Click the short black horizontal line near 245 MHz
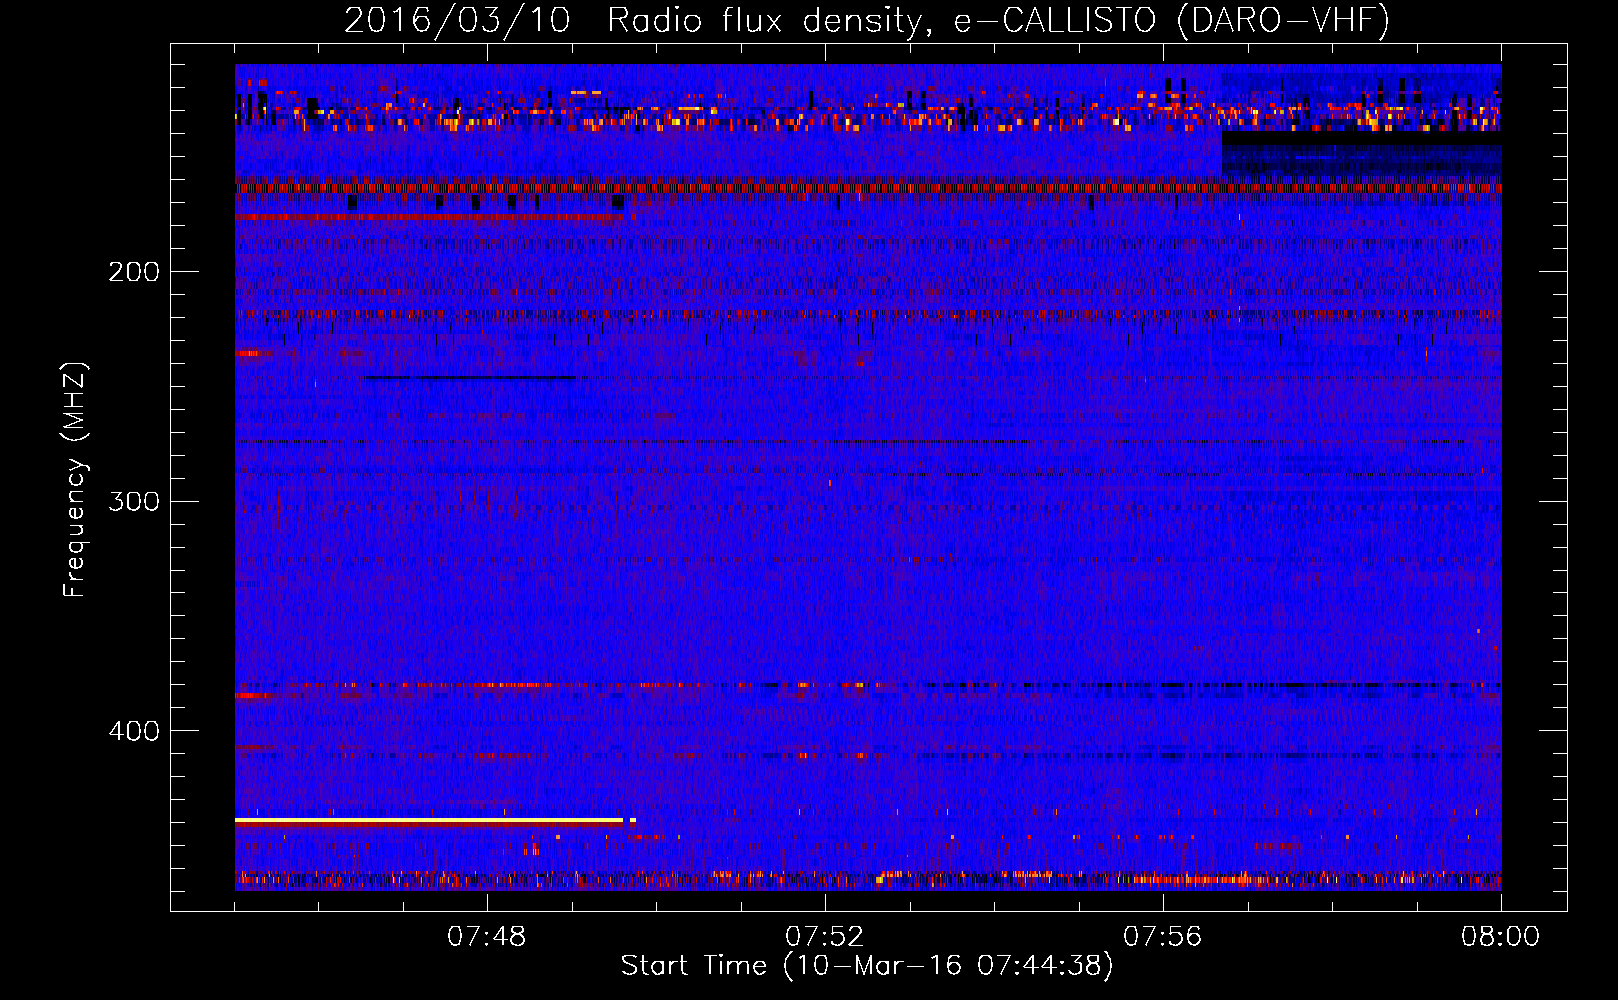Screen dimensions: 1618x1000 click(470, 378)
